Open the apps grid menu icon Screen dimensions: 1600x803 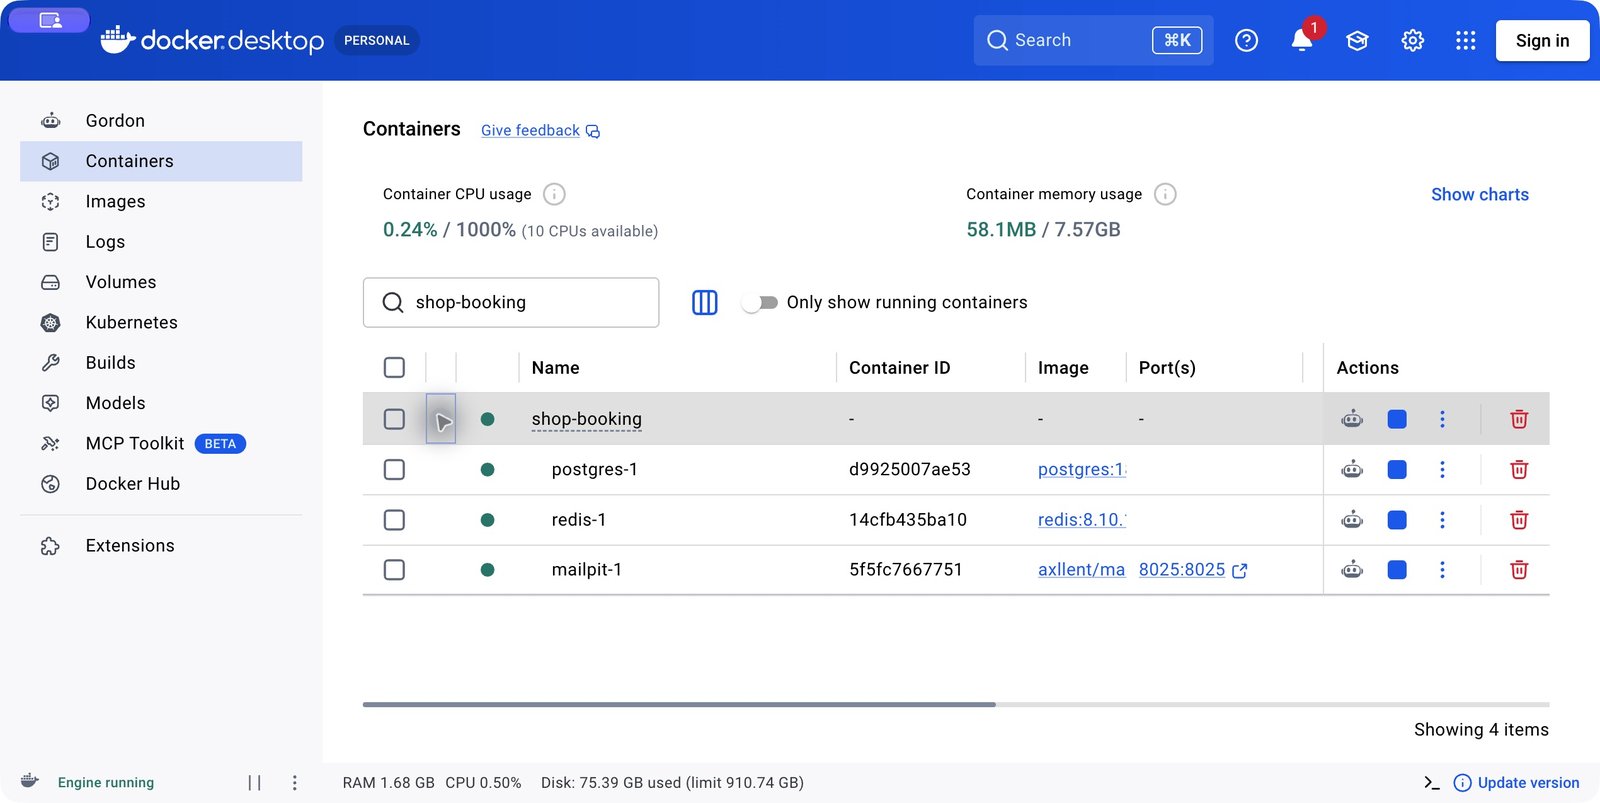click(1466, 40)
